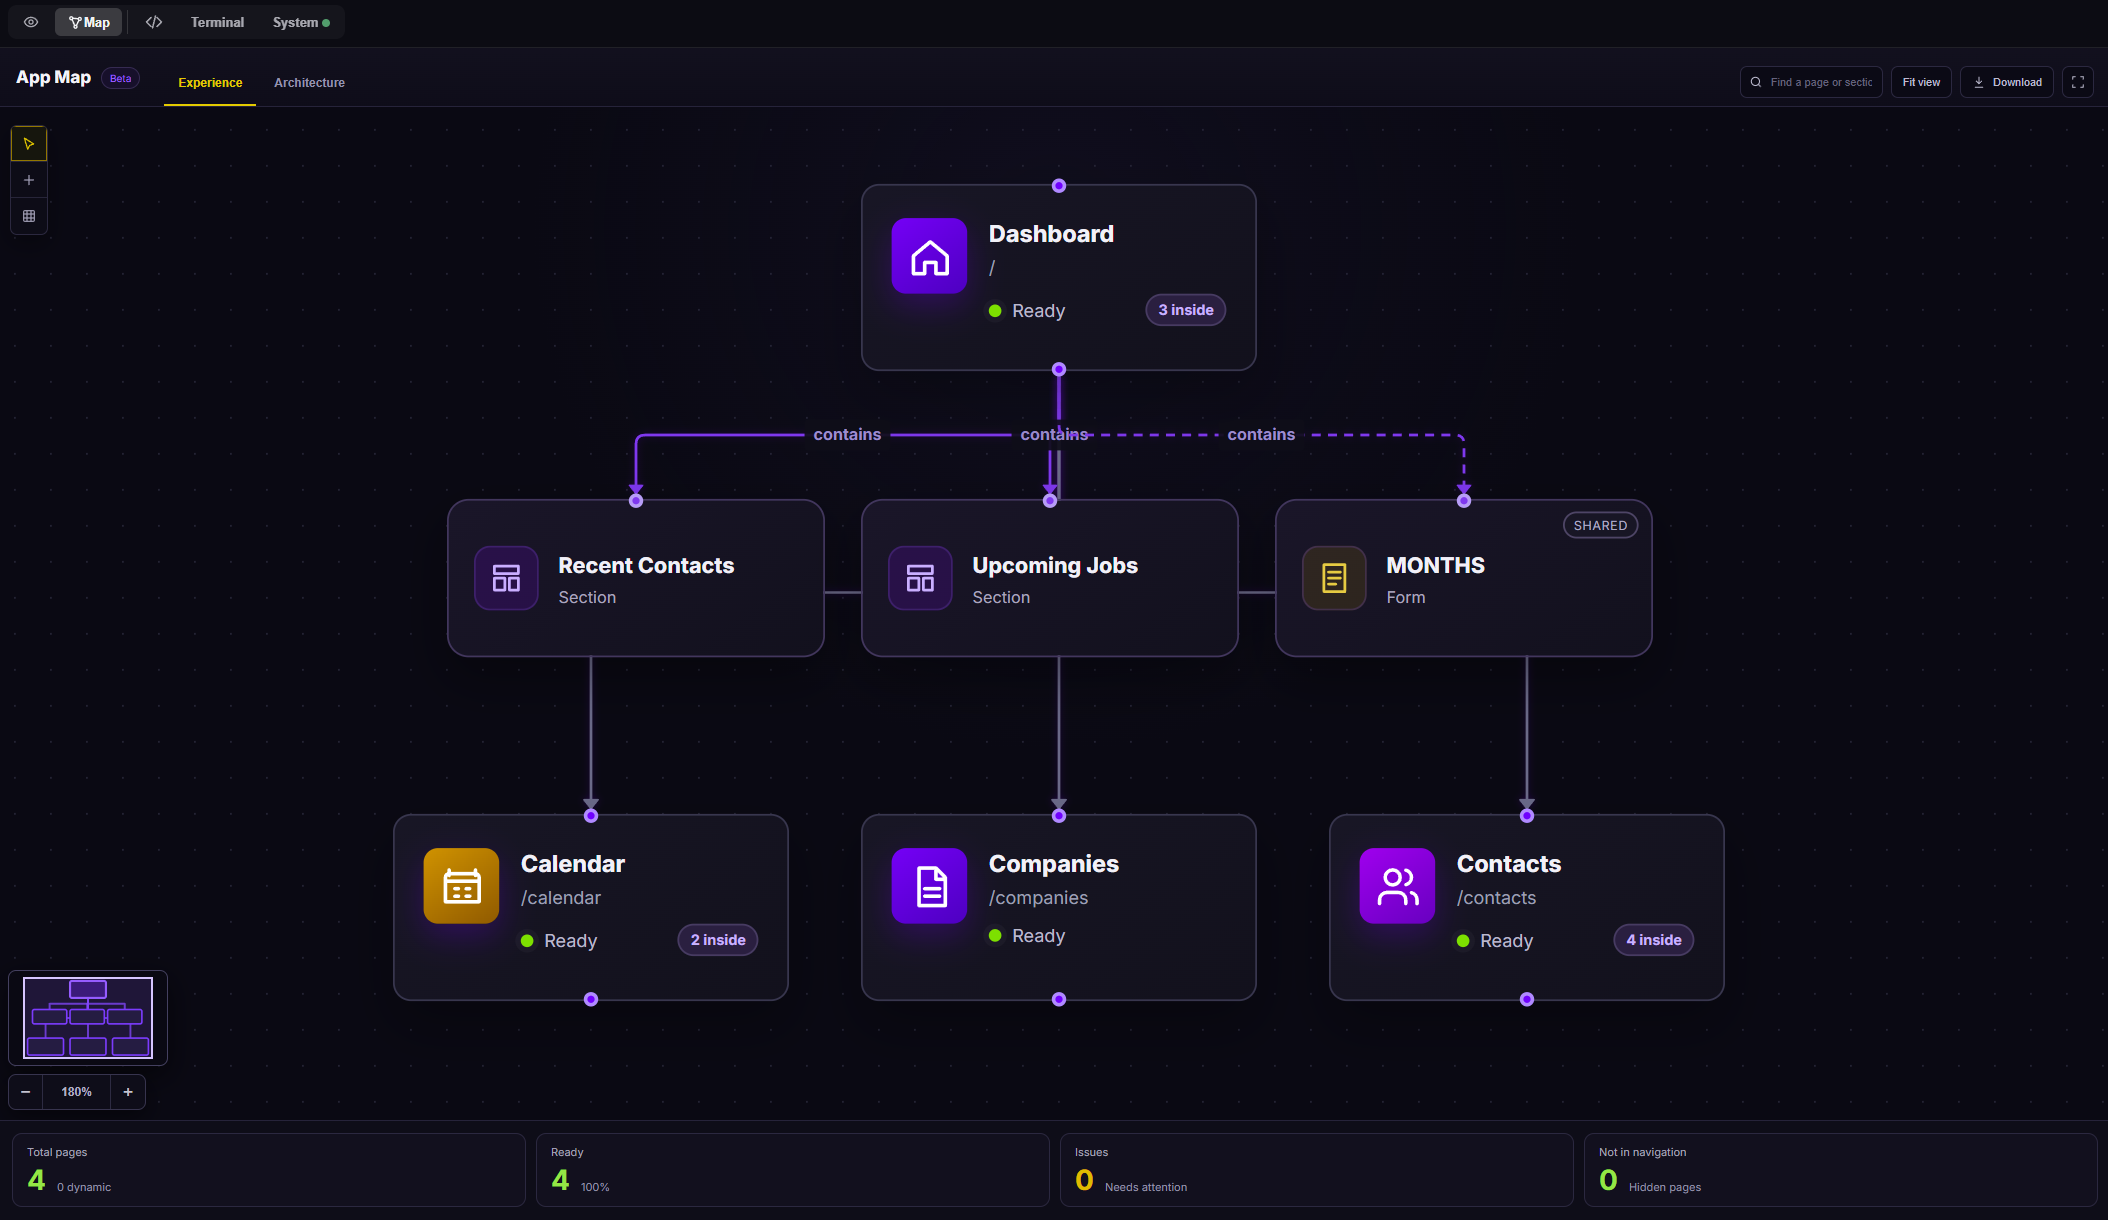Select the Experience tab
The image size is (2108, 1220).
(x=210, y=83)
